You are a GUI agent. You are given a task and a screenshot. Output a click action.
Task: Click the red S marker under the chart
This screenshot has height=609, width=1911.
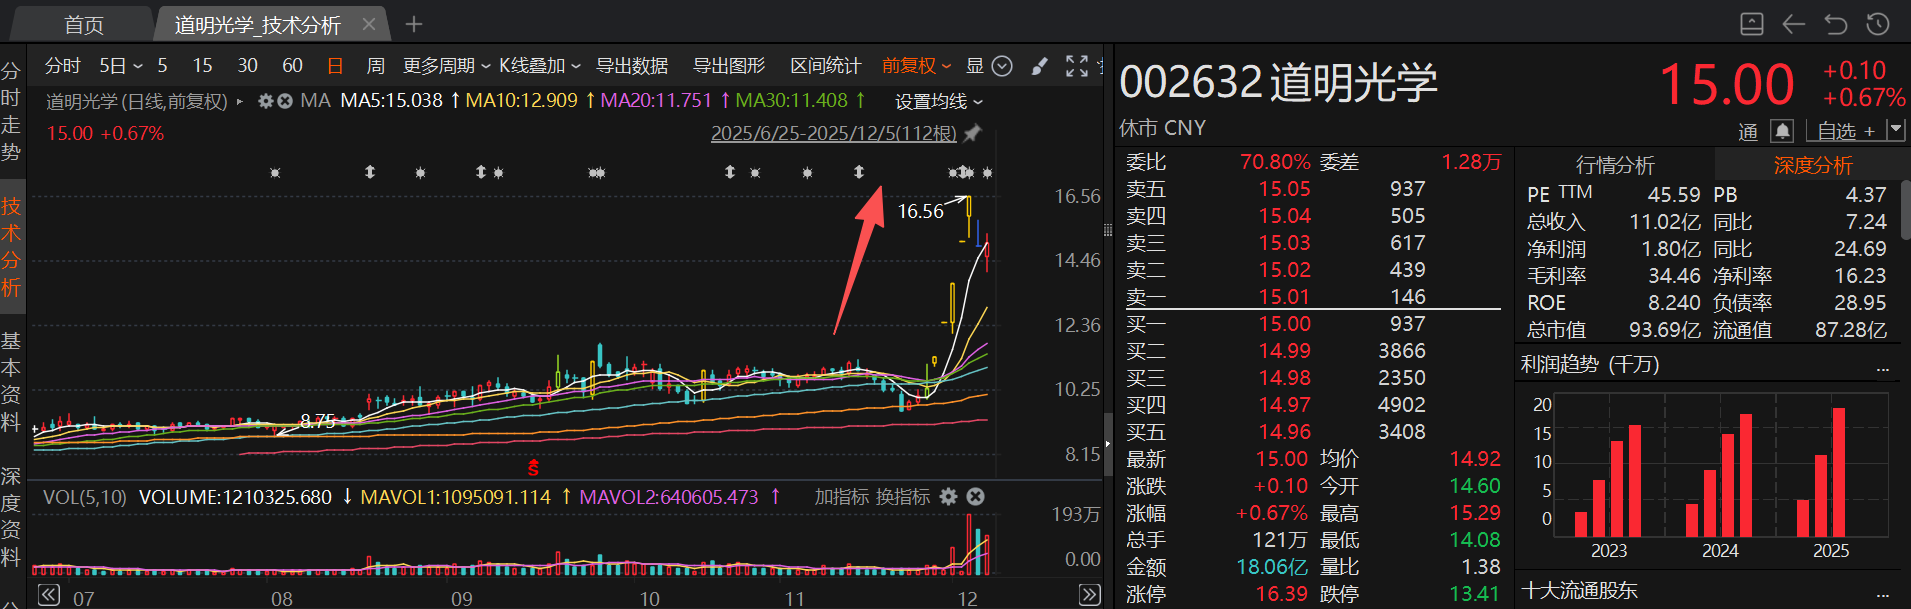coord(533,467)
